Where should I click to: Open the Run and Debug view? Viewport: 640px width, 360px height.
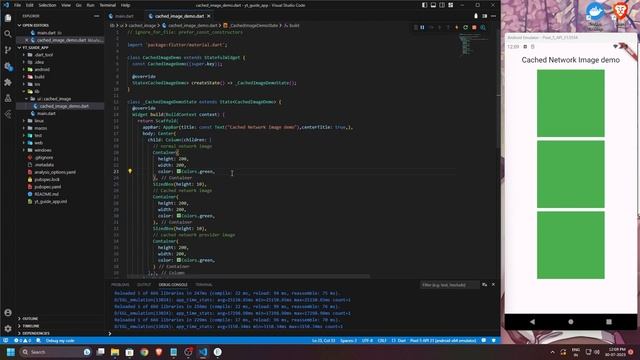coord(8,66)
